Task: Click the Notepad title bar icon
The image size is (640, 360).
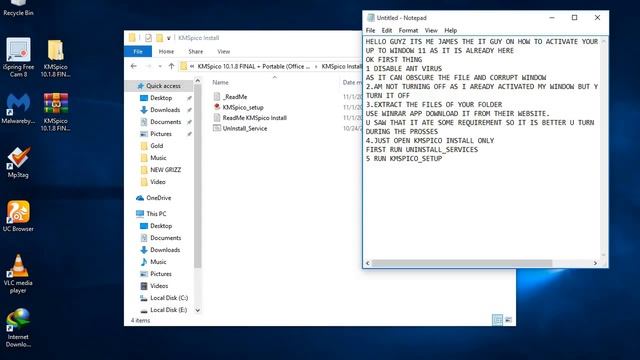Action: [371, 18]
